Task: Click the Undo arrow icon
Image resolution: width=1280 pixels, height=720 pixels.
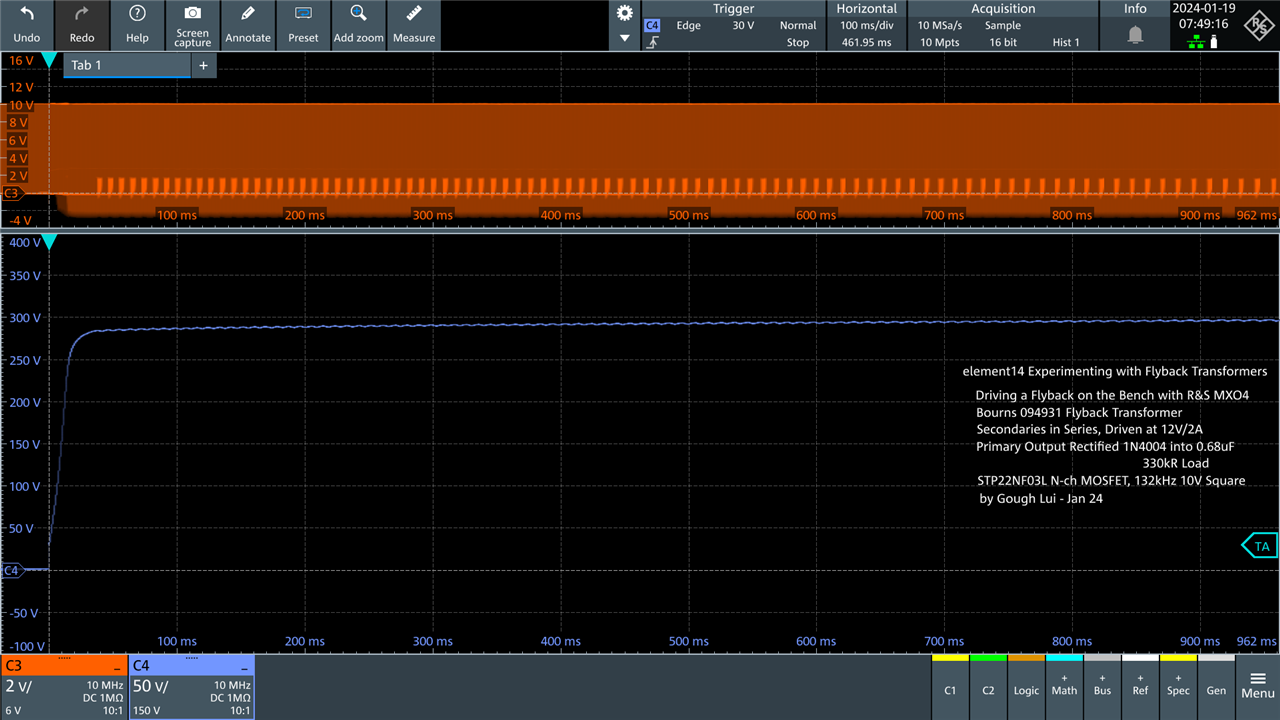Action: pyautogui.click(x=27, y=14)
